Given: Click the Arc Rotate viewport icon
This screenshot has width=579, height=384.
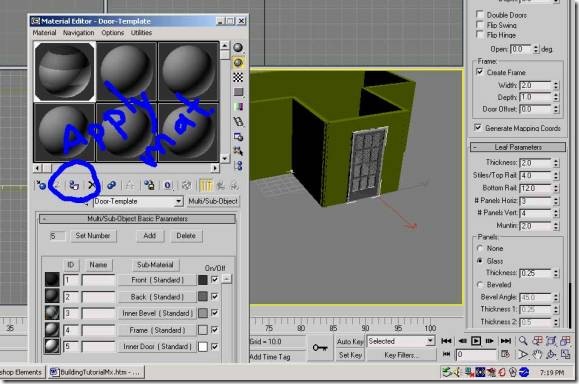Looking at the screenshot, I should click(551, 354).
